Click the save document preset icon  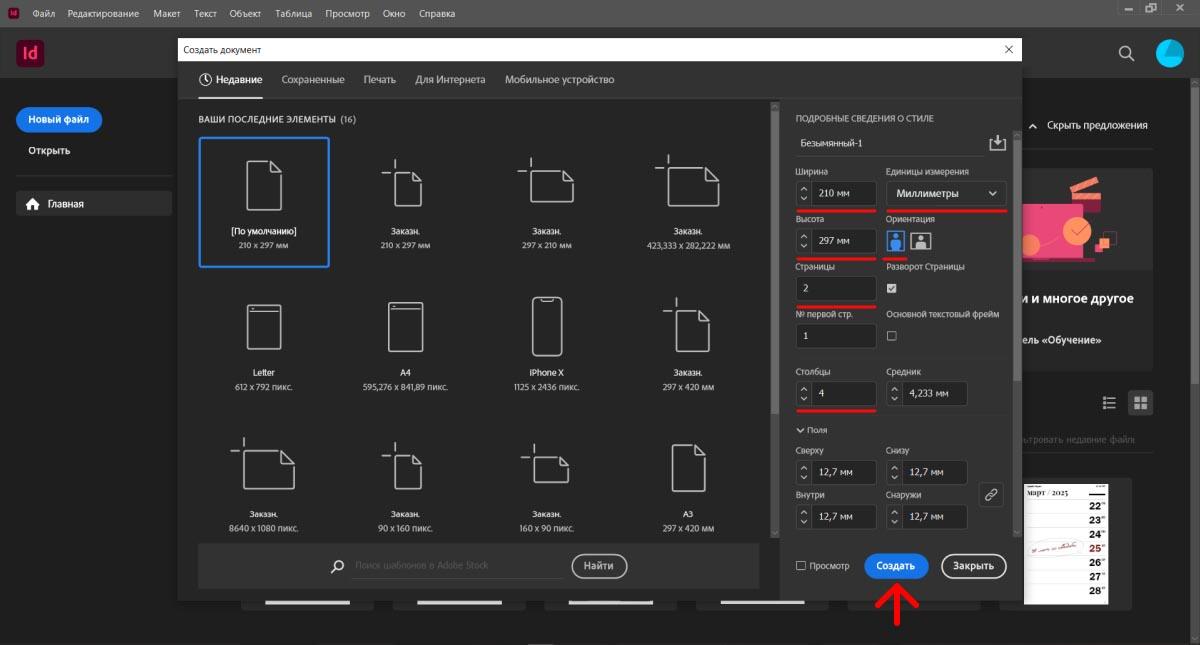coord(997,142)
